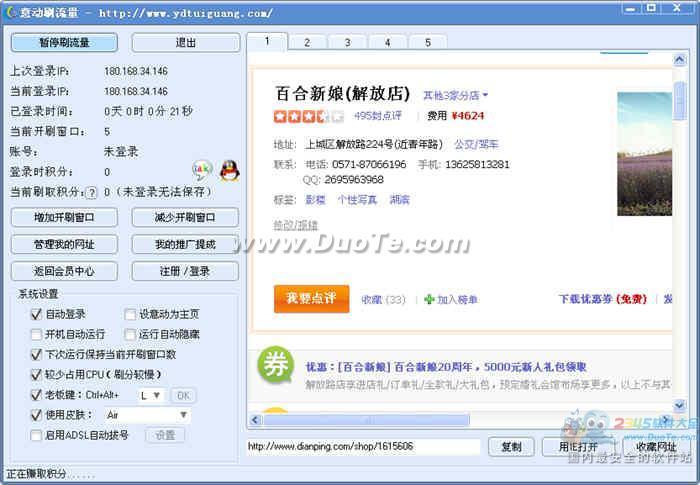Click the vertical scrollbar in browser panel

[680, 250]
